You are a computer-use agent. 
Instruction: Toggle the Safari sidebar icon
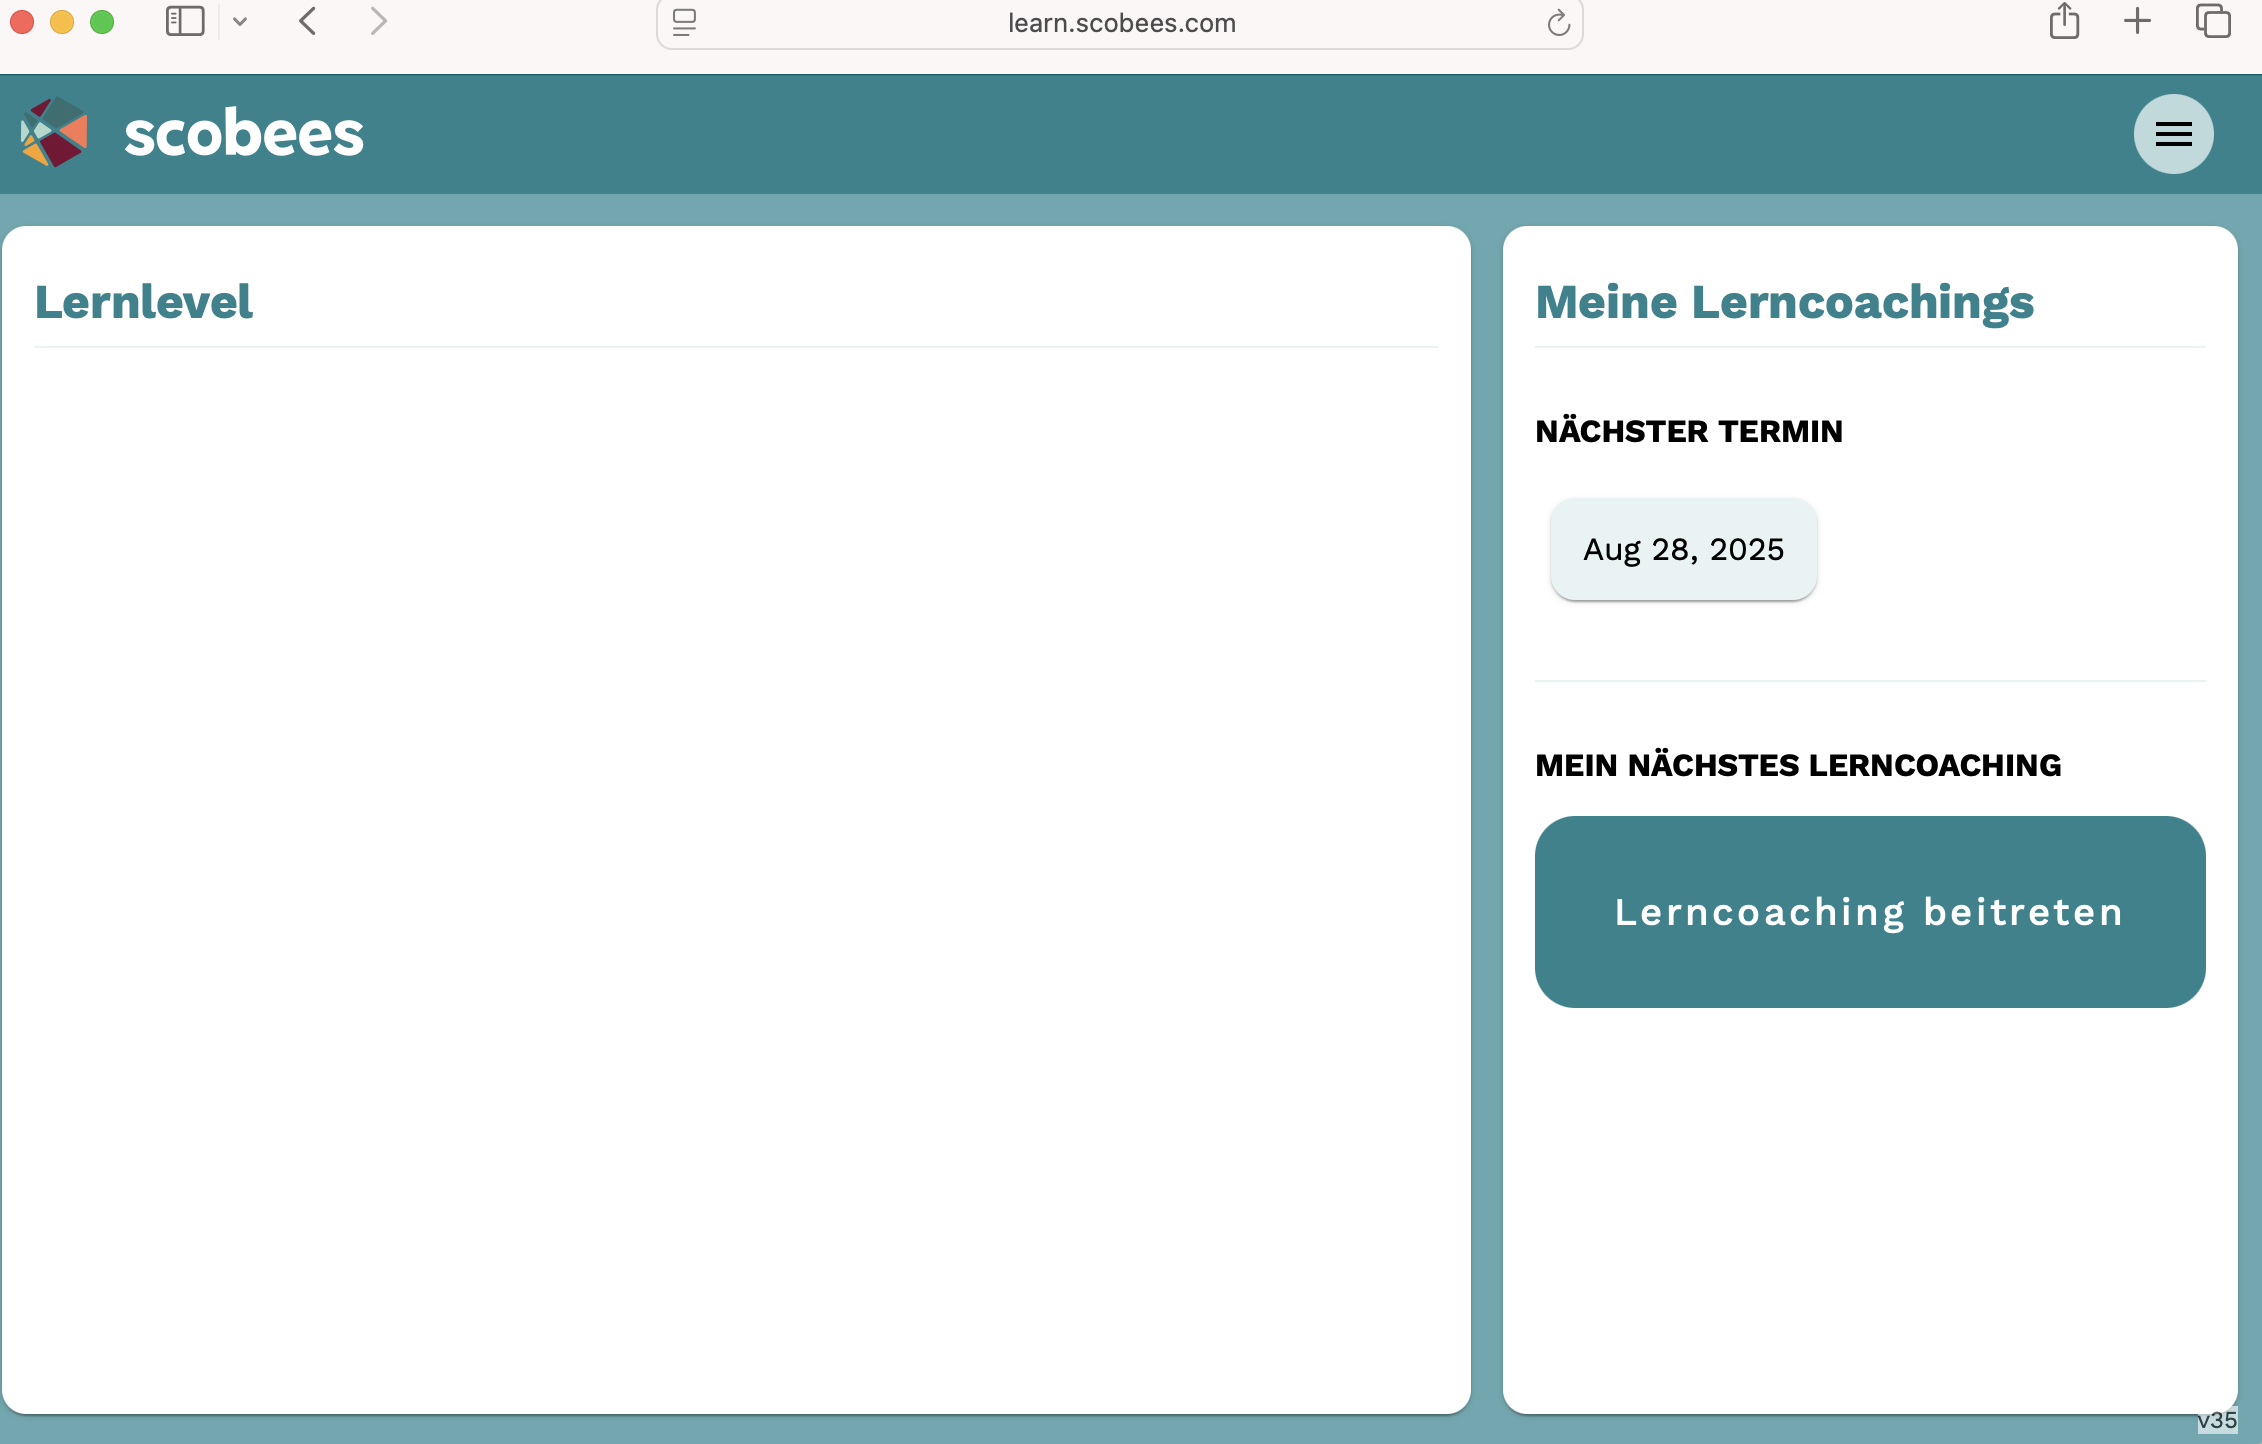coord(185,21)
